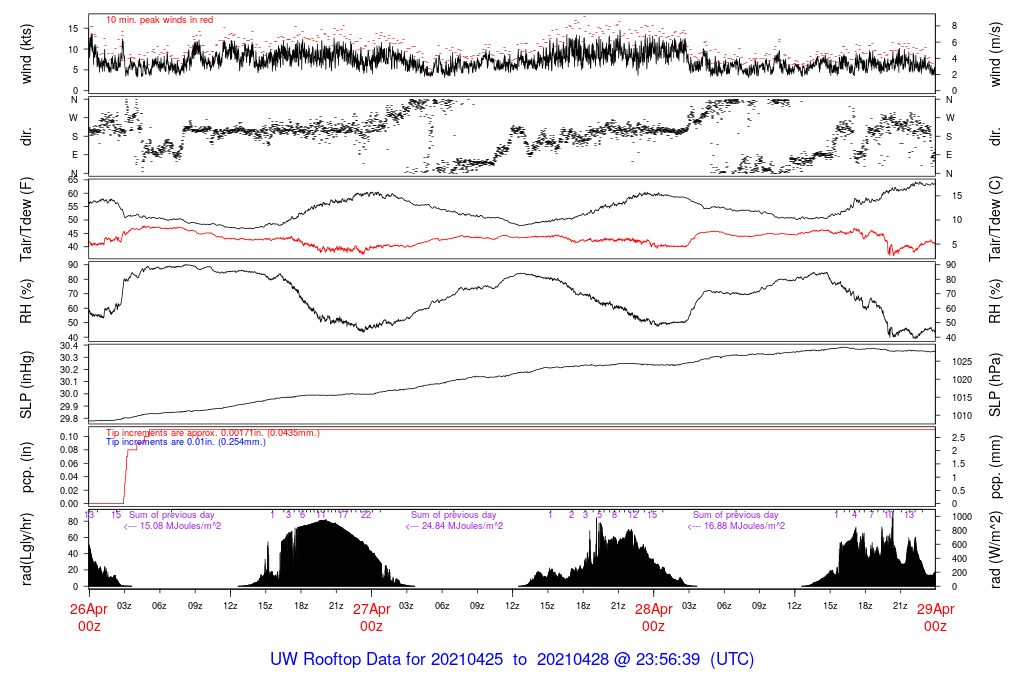This screenshot has width=1024, height=700.
Task: Click the '65' tick on the Tair/Tdew Fahrenheit axis
Action: point(72,180)
